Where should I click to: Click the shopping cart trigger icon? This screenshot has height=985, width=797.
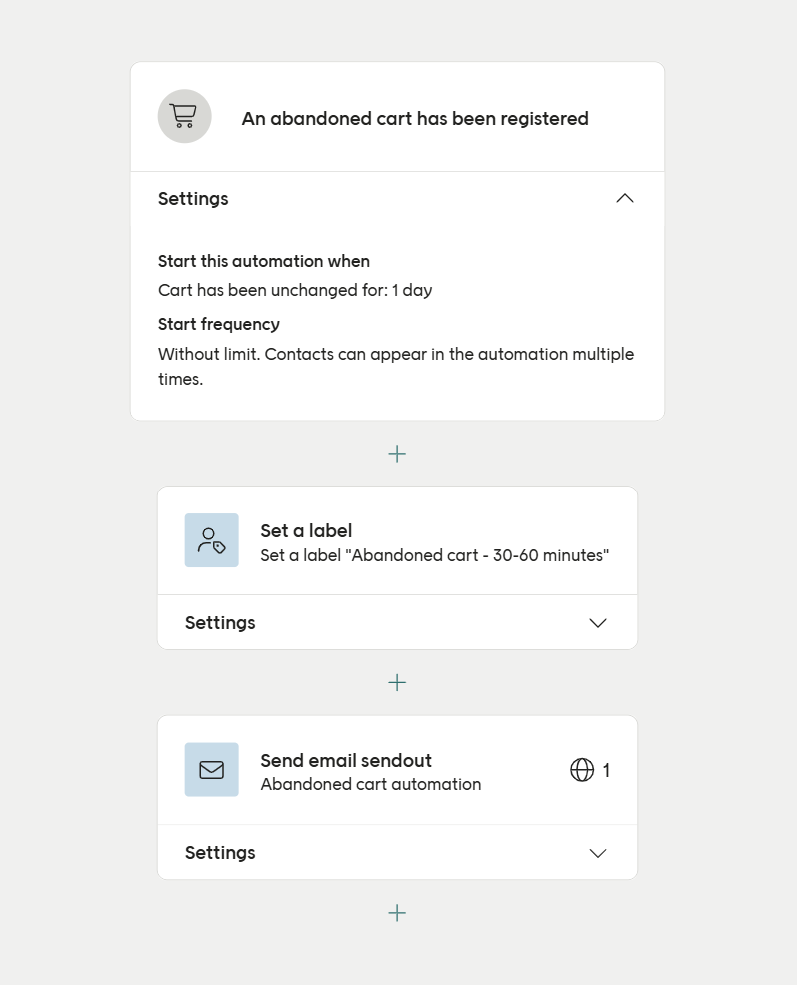184,117
